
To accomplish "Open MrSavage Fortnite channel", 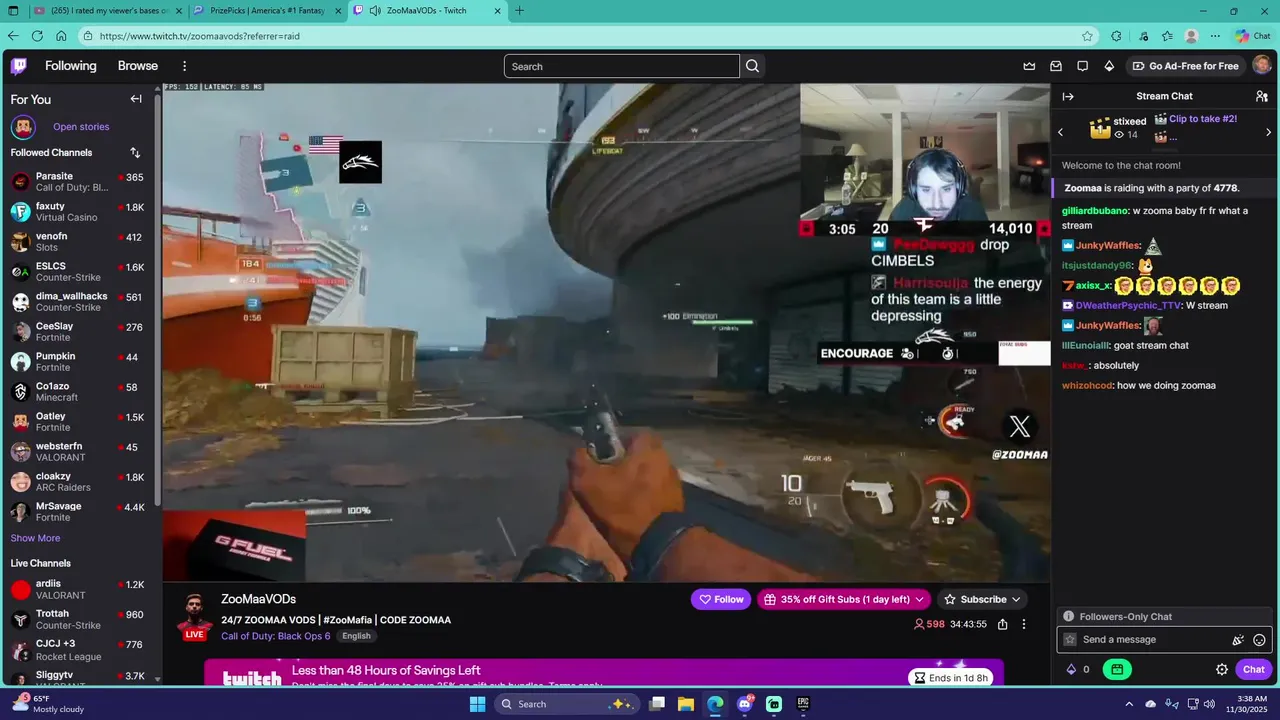I will (x=78, y=512).
